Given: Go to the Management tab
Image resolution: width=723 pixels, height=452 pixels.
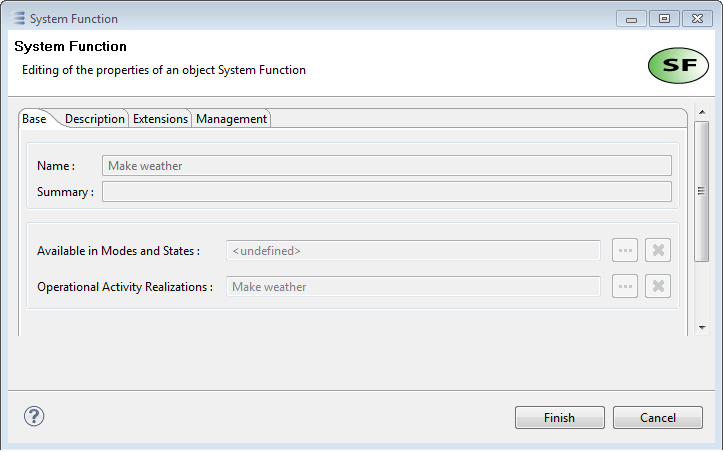Looking at the screenshot, I should point(231,119).
